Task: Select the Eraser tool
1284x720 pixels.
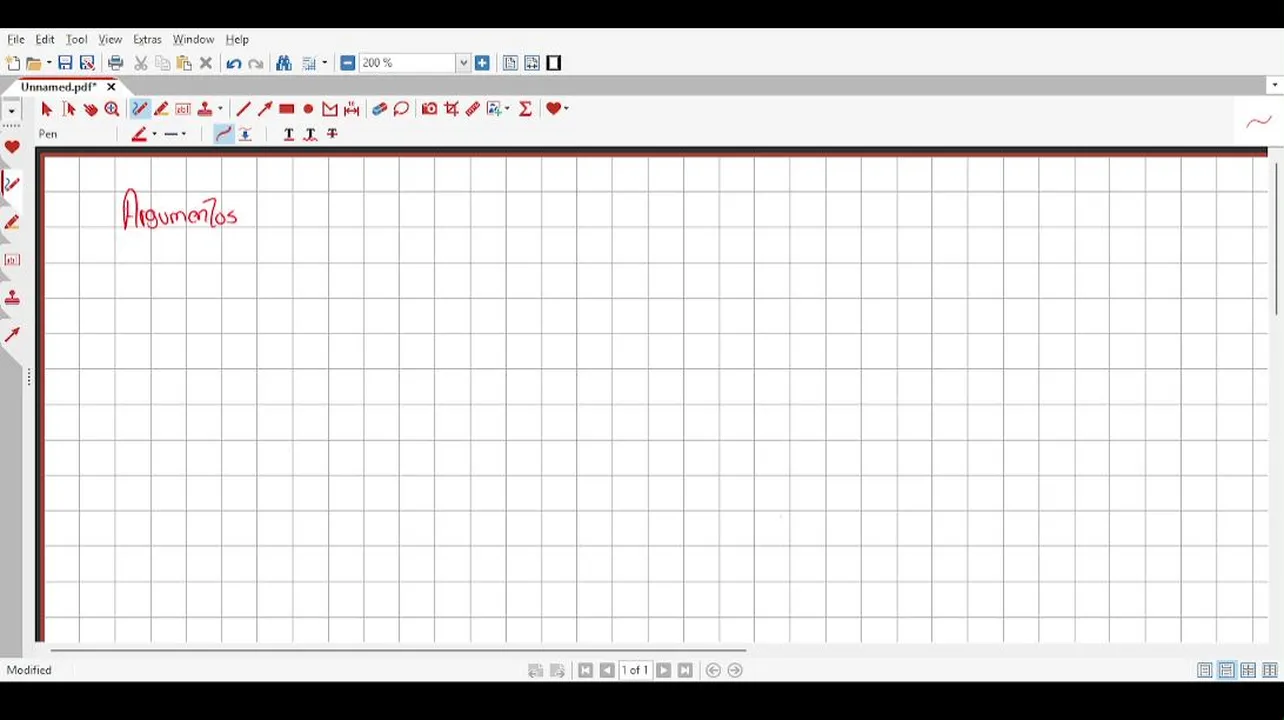Action: 379,109
